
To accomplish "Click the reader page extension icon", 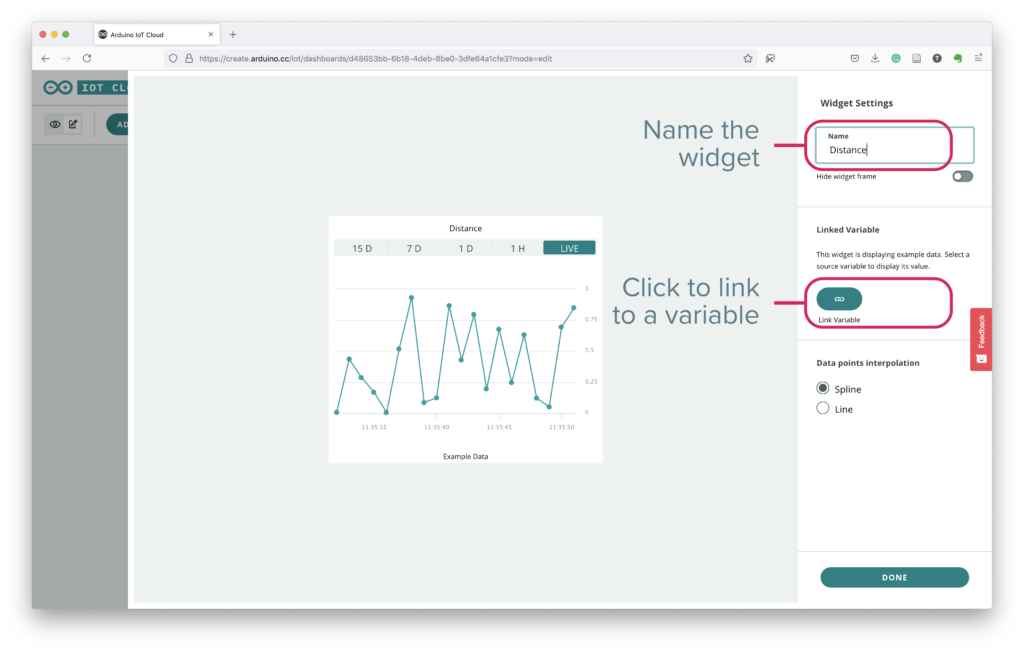I will (916, 59).
